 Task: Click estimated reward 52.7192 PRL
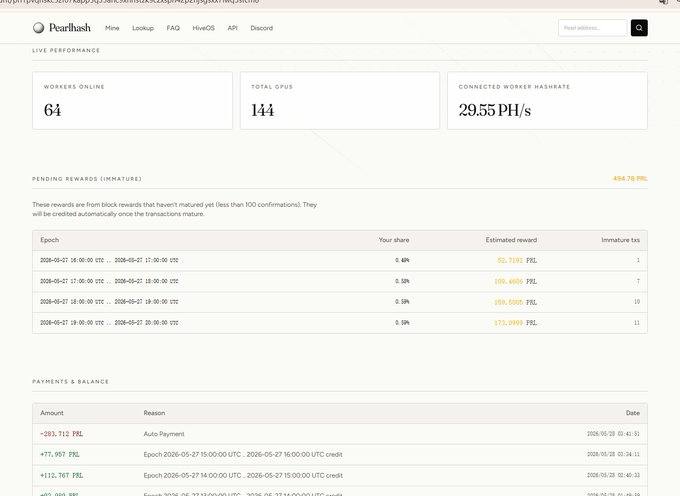(x=517, y=261)
